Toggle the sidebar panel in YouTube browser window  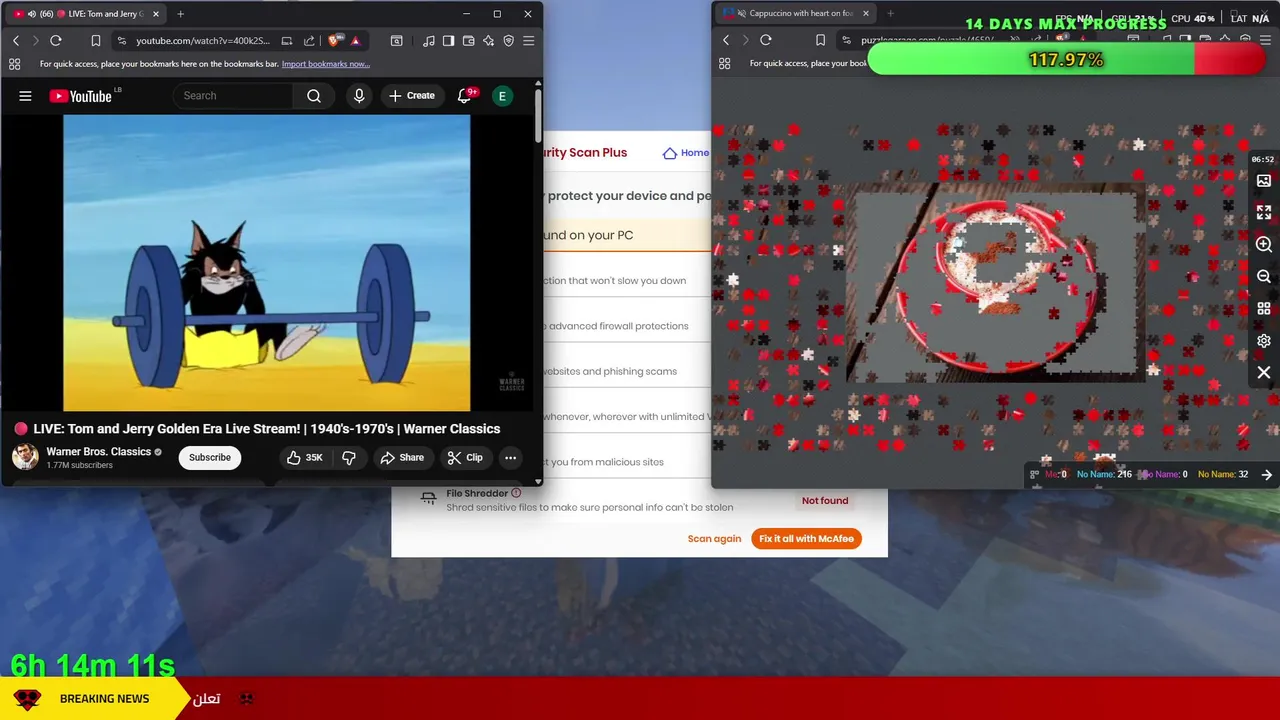(x=449, y=41)
